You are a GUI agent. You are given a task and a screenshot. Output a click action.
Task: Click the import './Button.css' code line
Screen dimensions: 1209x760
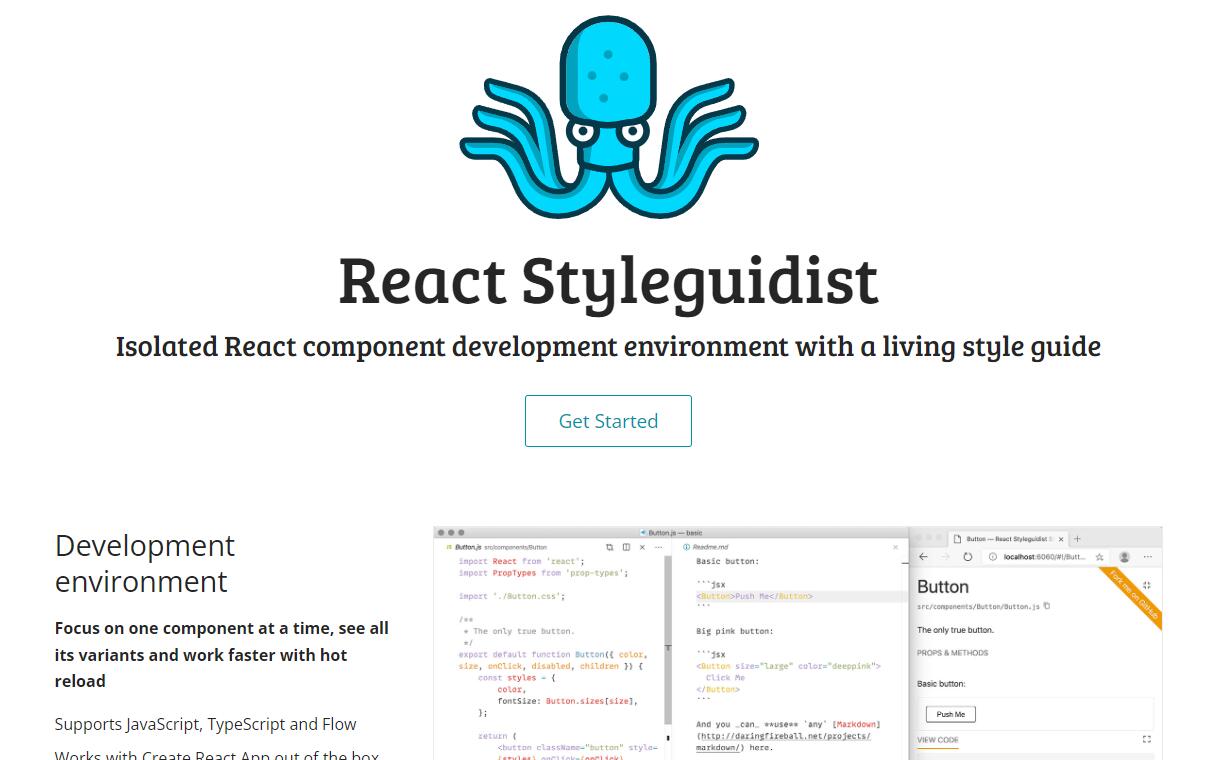tap(512, 596)
